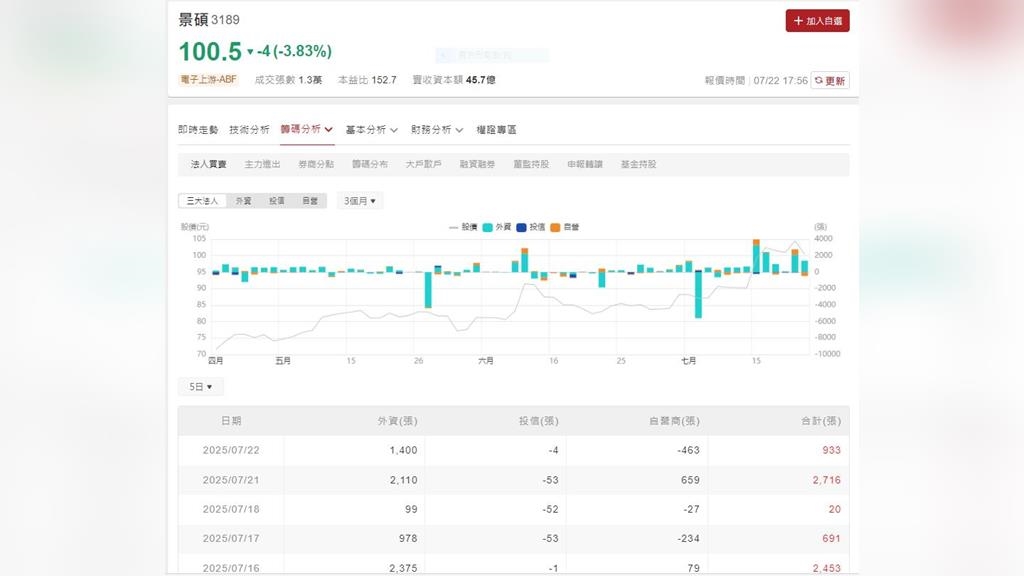Toggle the 投信 dark blue legend marker
This screenshot has height=576, width=1024.
(521, 227)
